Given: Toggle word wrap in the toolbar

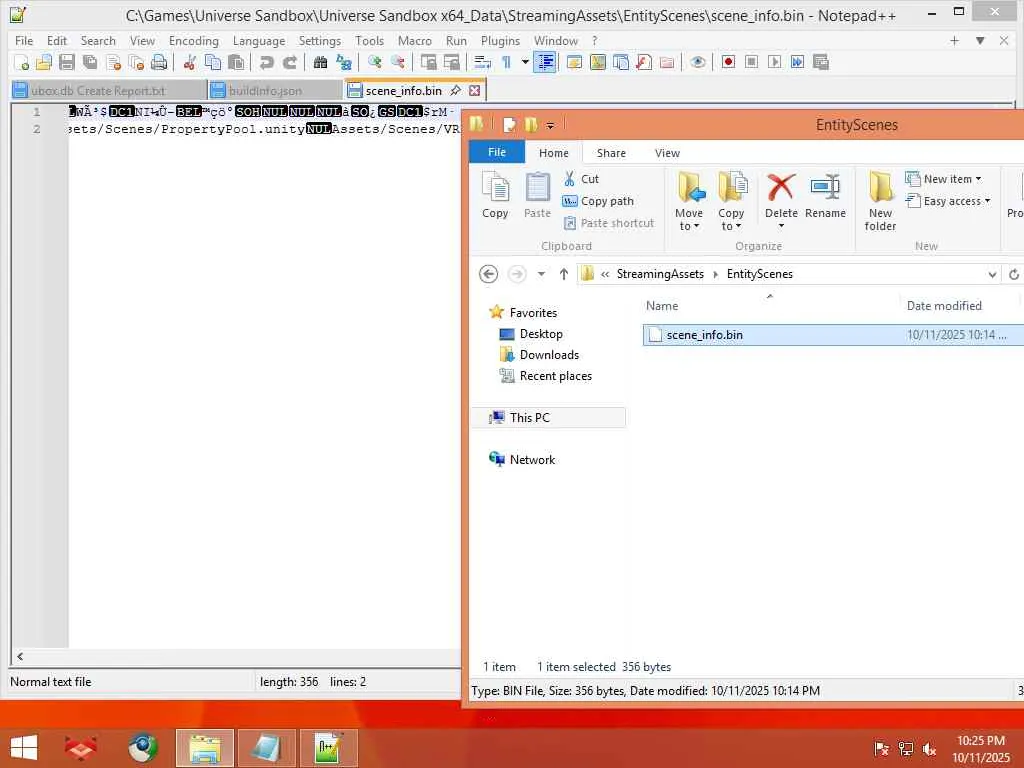Looking at the screenshot, I should (483, 62).
